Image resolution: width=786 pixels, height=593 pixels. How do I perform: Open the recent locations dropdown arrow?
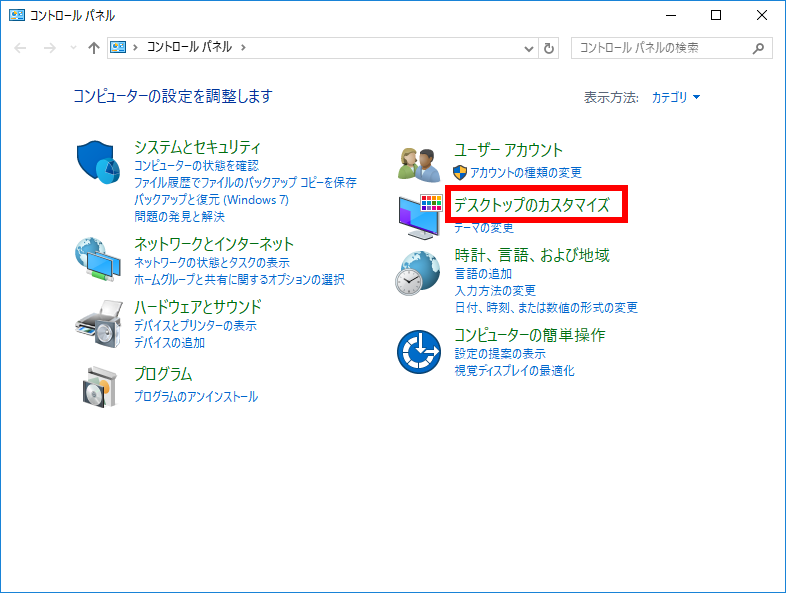(x=73, y=48)
